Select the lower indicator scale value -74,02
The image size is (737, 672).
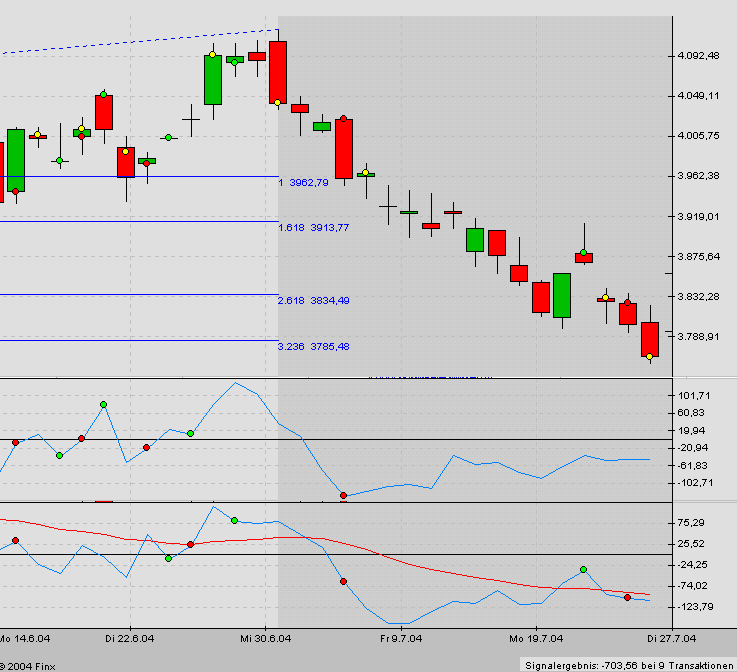(x=693, y=586)
